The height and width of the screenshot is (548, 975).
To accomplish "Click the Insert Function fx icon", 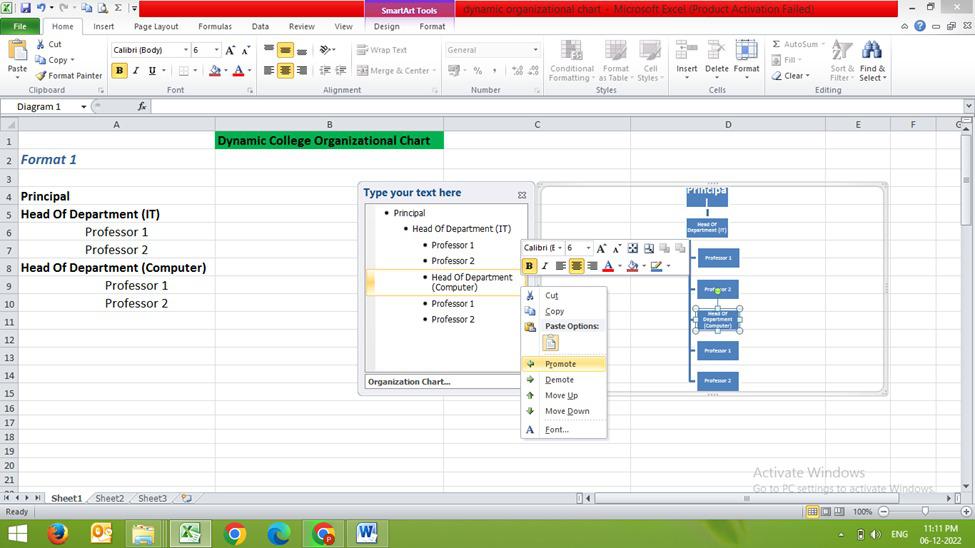I will [142, 106].
